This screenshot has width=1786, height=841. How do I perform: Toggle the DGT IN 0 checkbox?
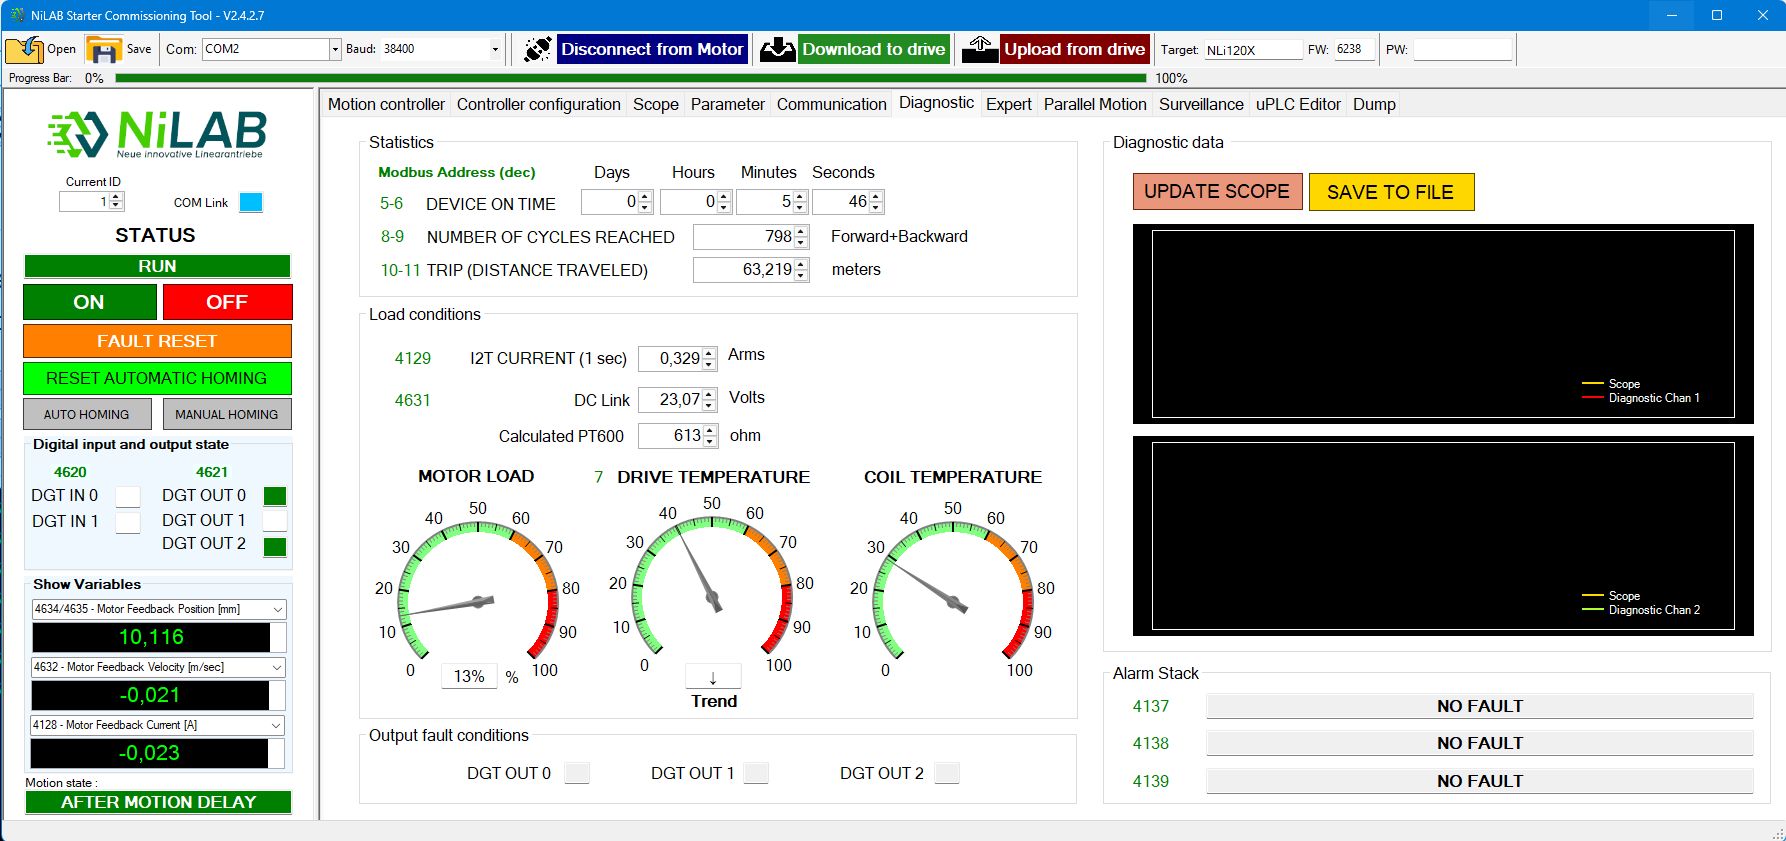click(128, 496)
